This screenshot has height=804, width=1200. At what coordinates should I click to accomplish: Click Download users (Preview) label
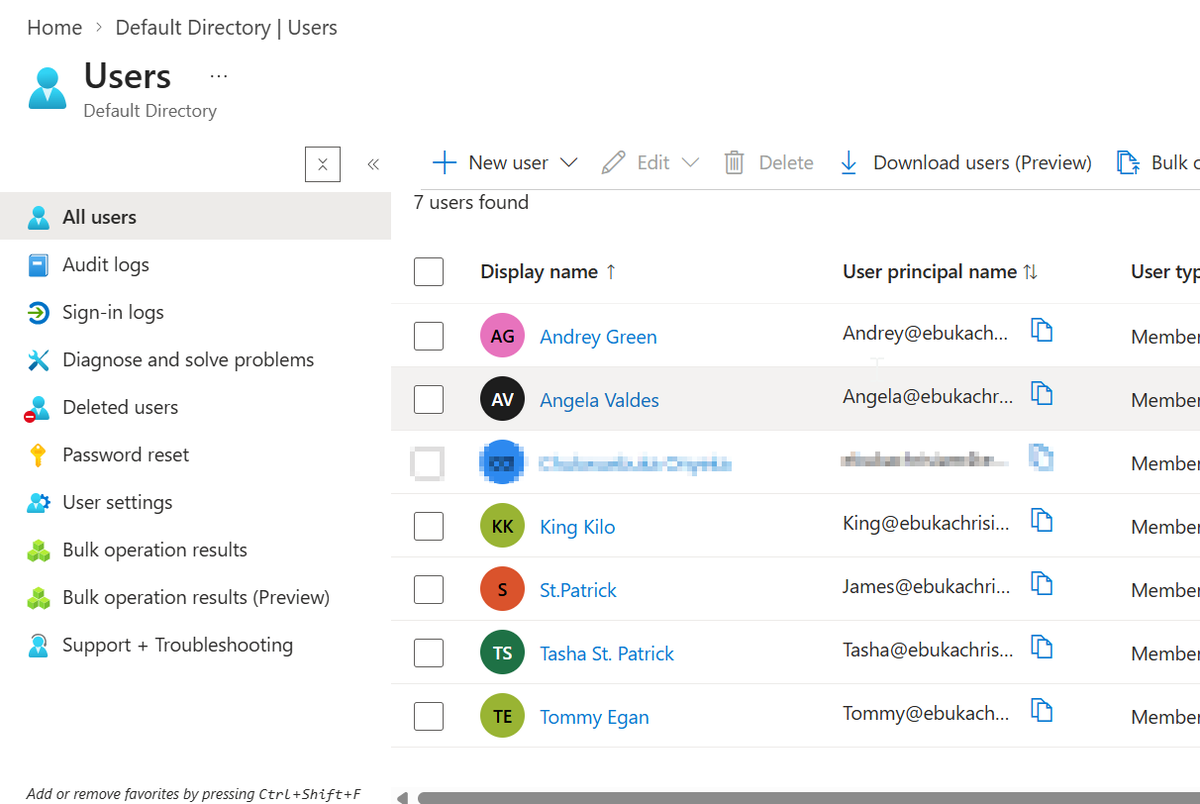click(982, 162)
